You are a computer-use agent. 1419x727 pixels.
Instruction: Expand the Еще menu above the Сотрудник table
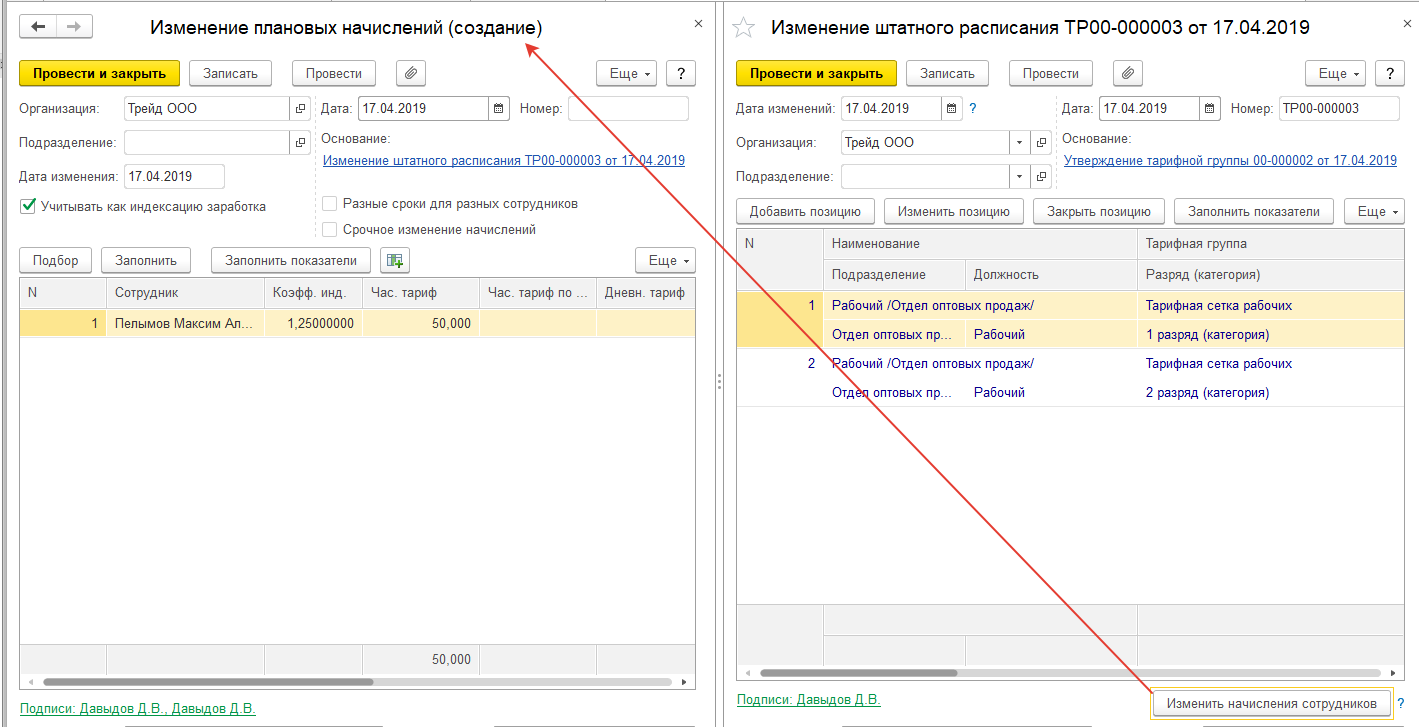point(665,260)
